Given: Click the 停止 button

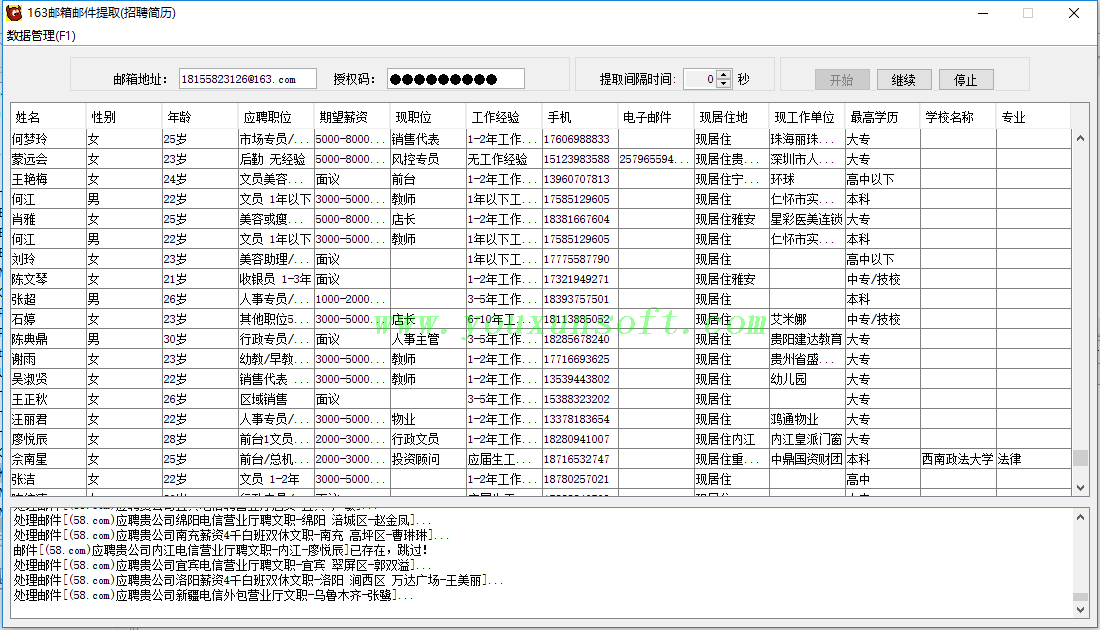Looking at the screenshot, I should pos(965,80).
